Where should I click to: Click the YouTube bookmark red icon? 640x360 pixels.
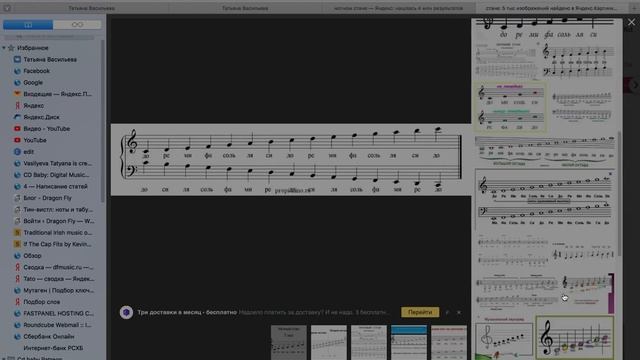[17, 140]
